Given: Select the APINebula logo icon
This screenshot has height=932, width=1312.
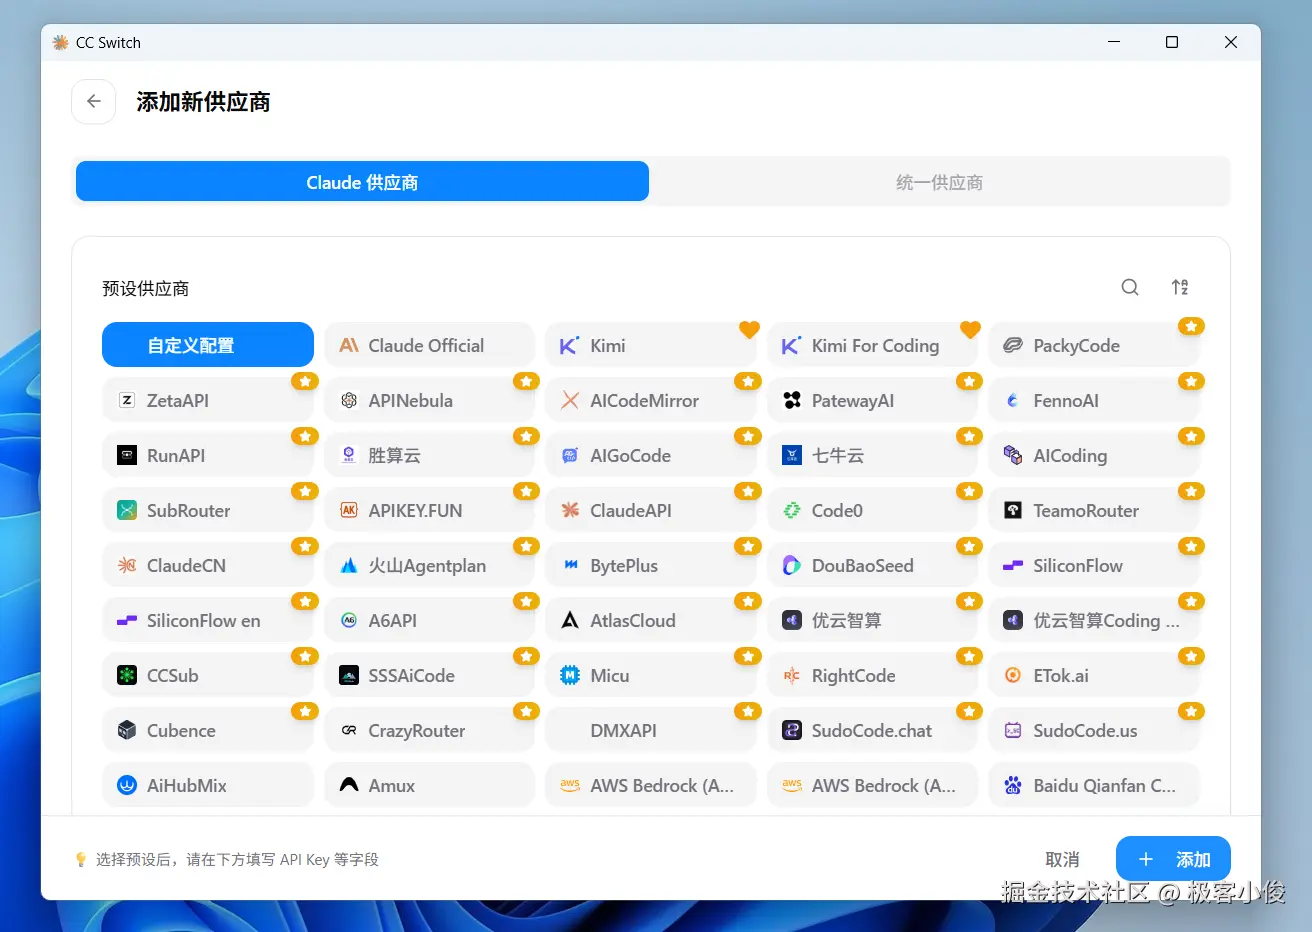Looking at the screenshot, I should 349,400.
